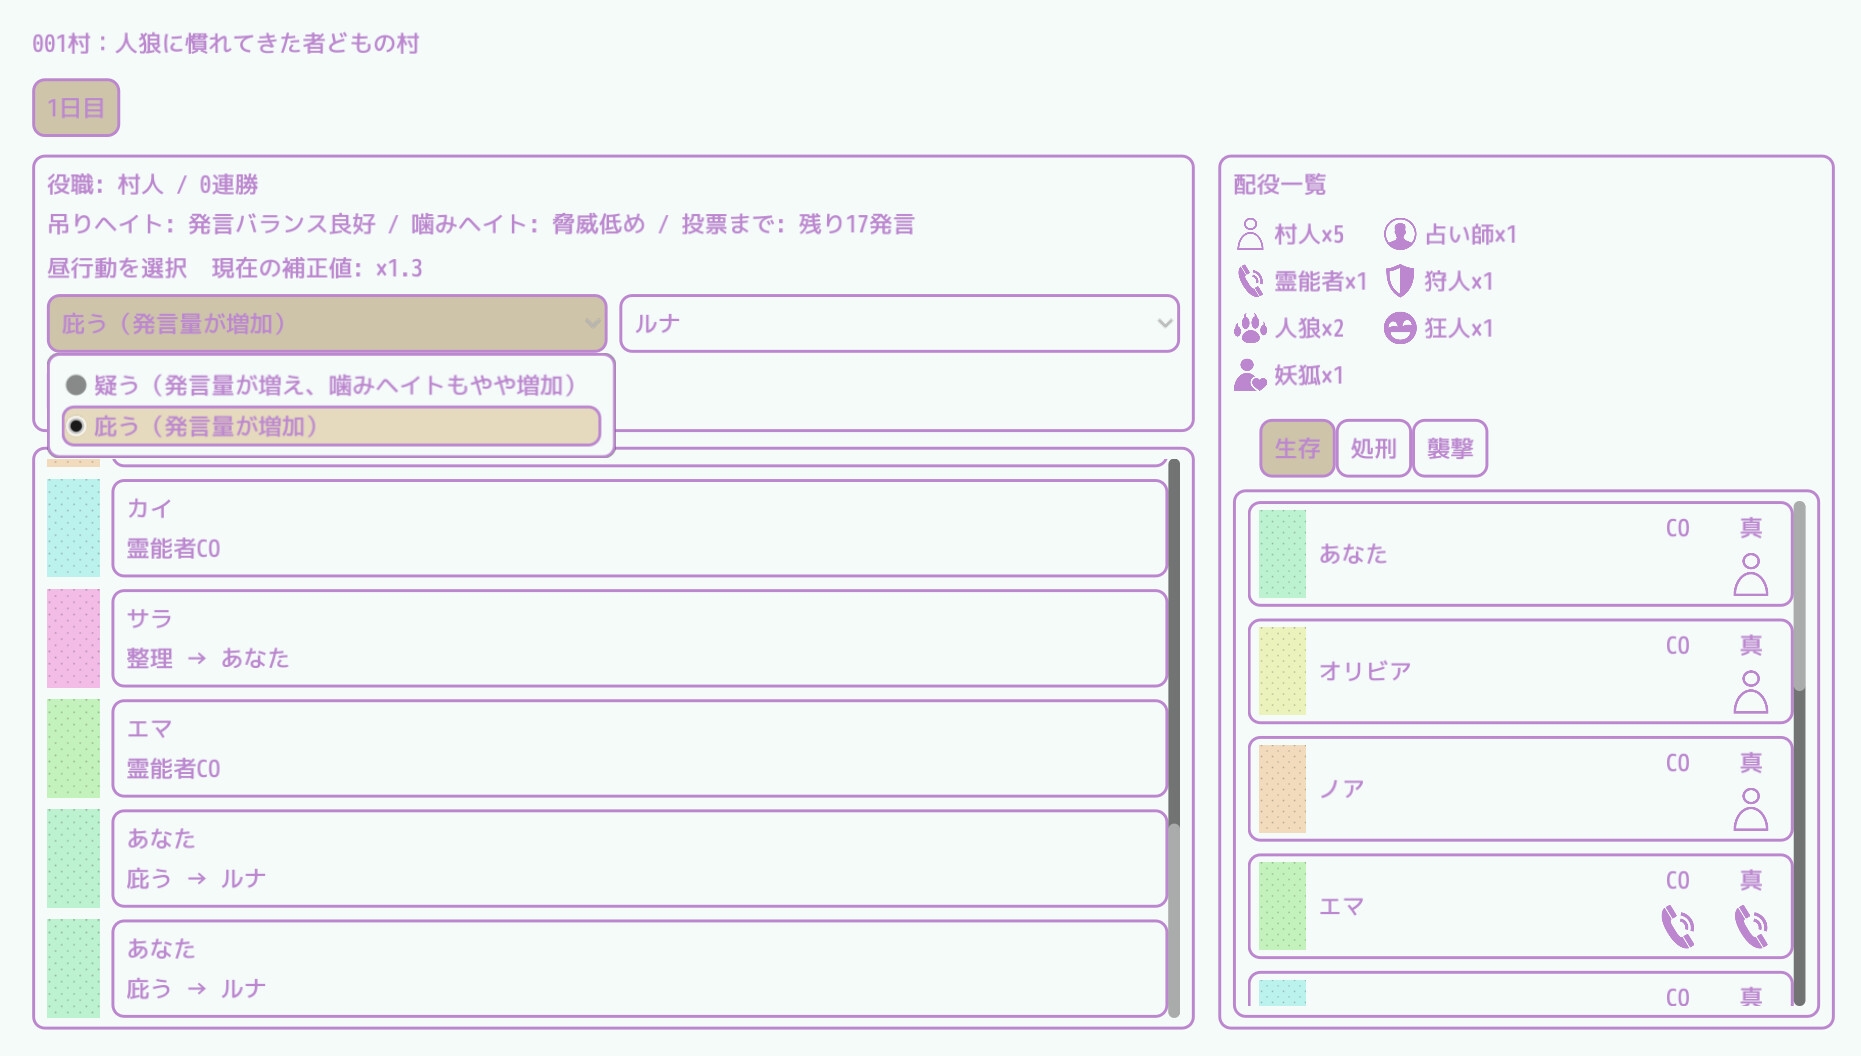Click the villager icon in the あなた card
This screenshot has width=1861, height=1056.
[x=1750, y=574]
